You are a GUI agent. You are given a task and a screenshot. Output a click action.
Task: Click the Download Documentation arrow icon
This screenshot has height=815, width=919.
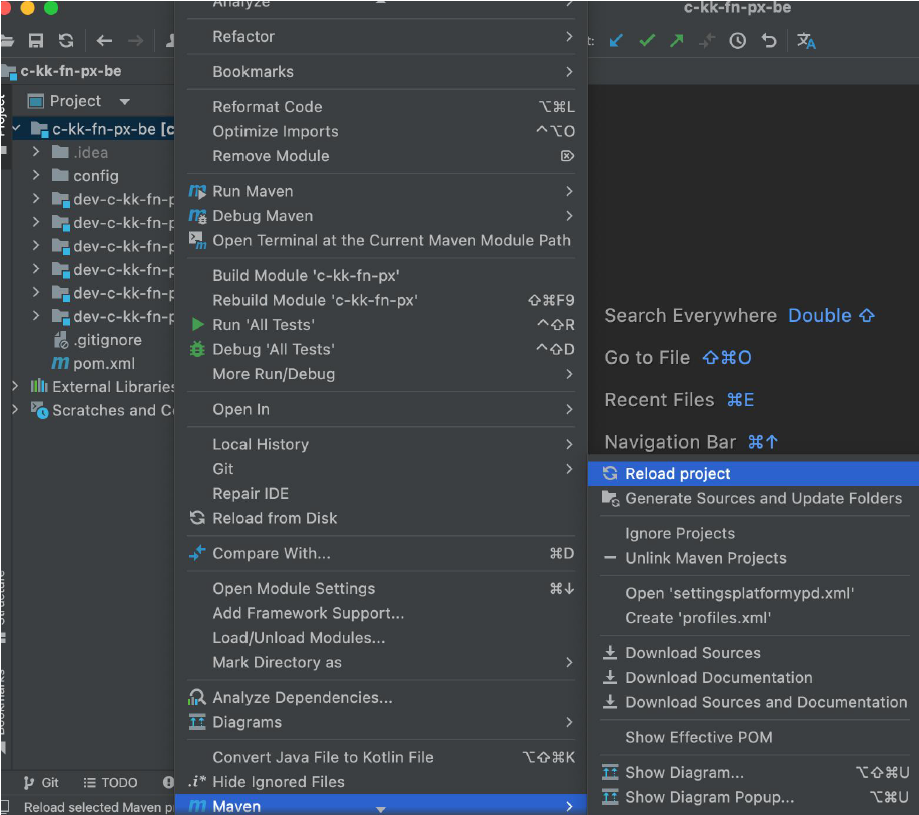[x=610, y=677]
